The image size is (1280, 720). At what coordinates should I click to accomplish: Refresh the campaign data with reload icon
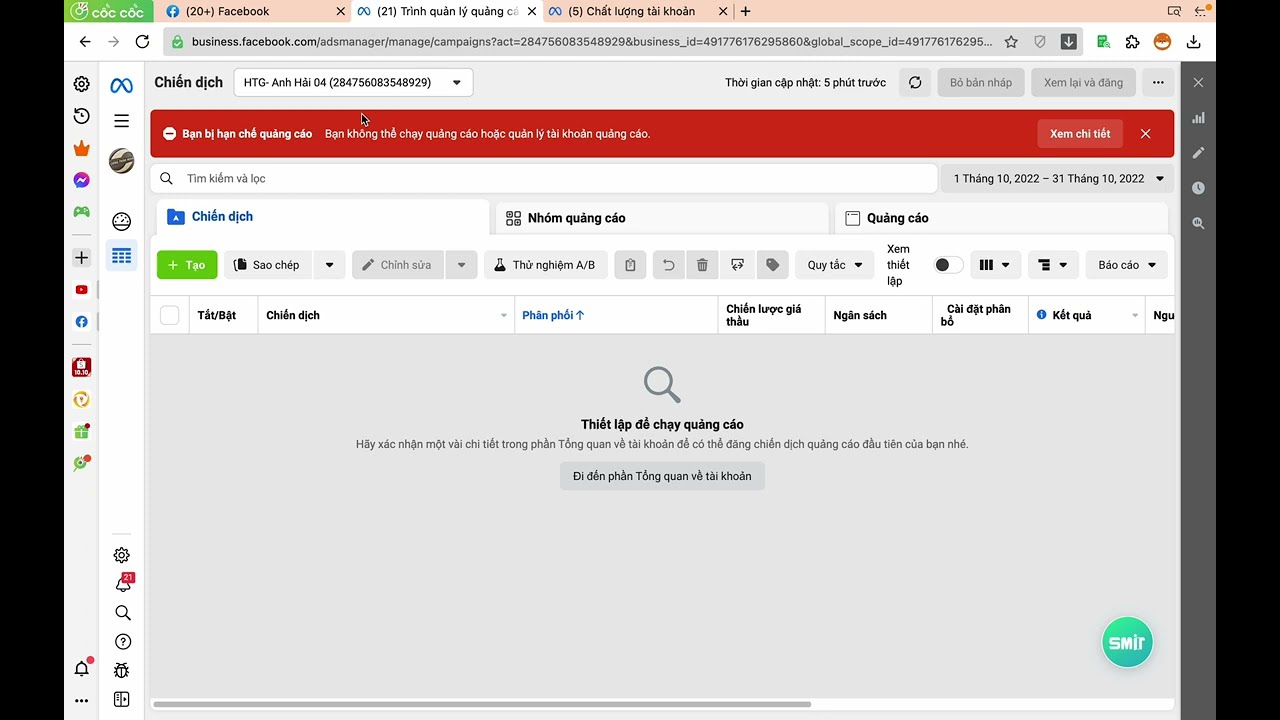(x=915, y=83)
